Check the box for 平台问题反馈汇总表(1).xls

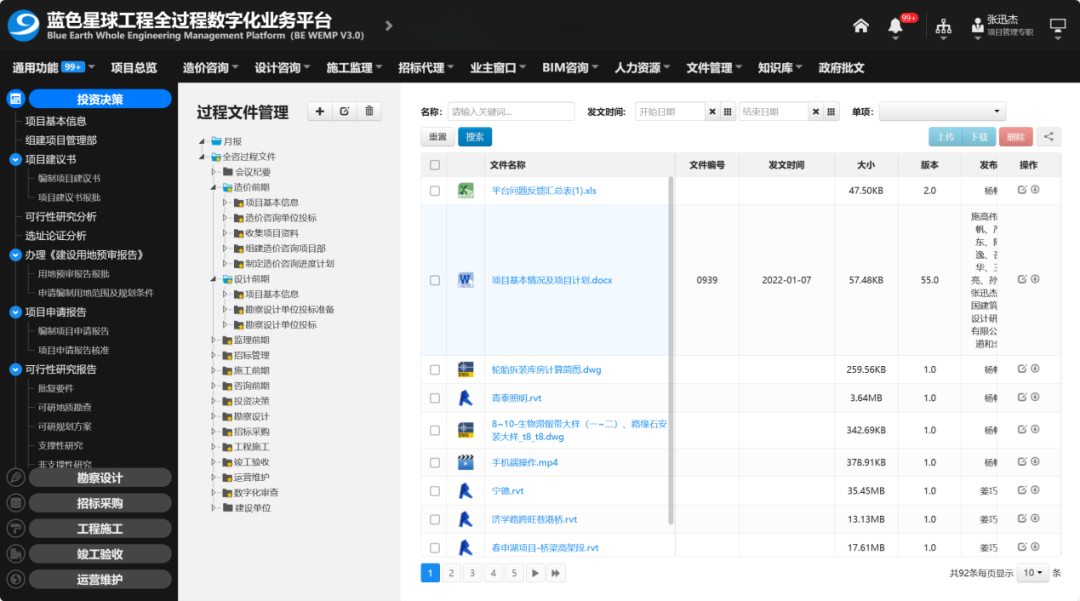pyautogui.click(x=434, y=191)
